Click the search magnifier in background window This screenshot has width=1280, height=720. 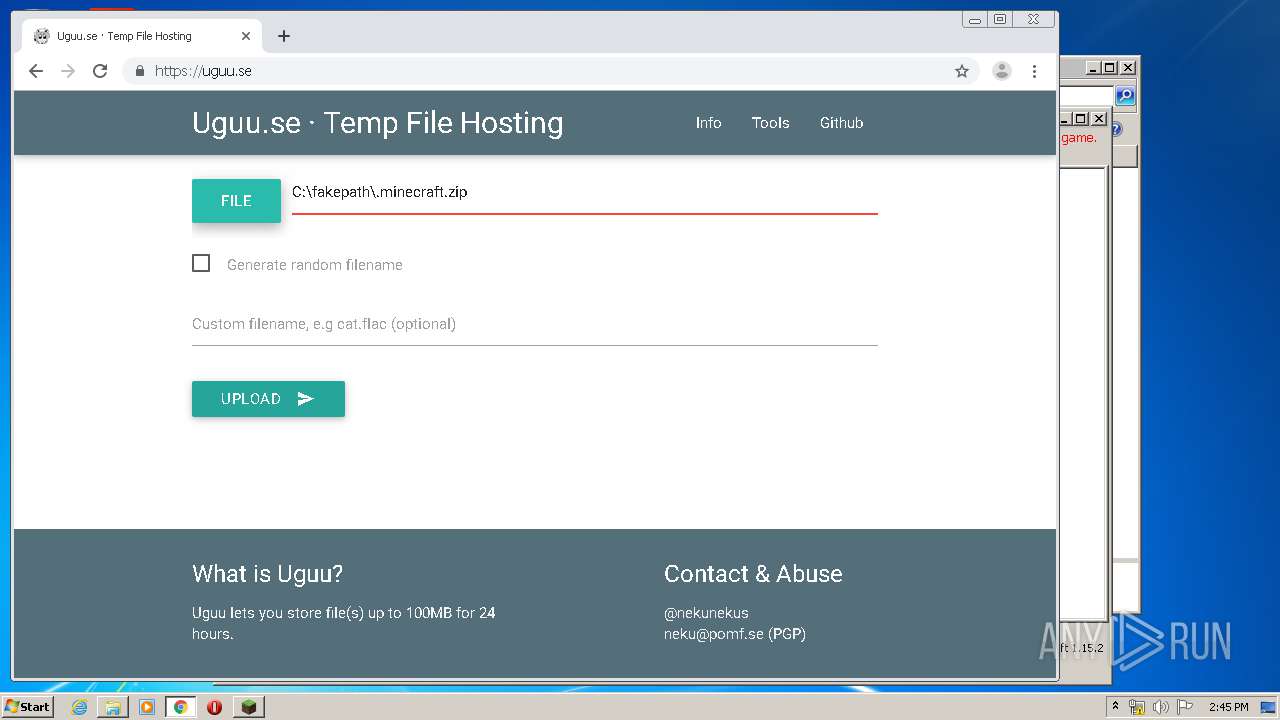click(x=1125, y=96)
